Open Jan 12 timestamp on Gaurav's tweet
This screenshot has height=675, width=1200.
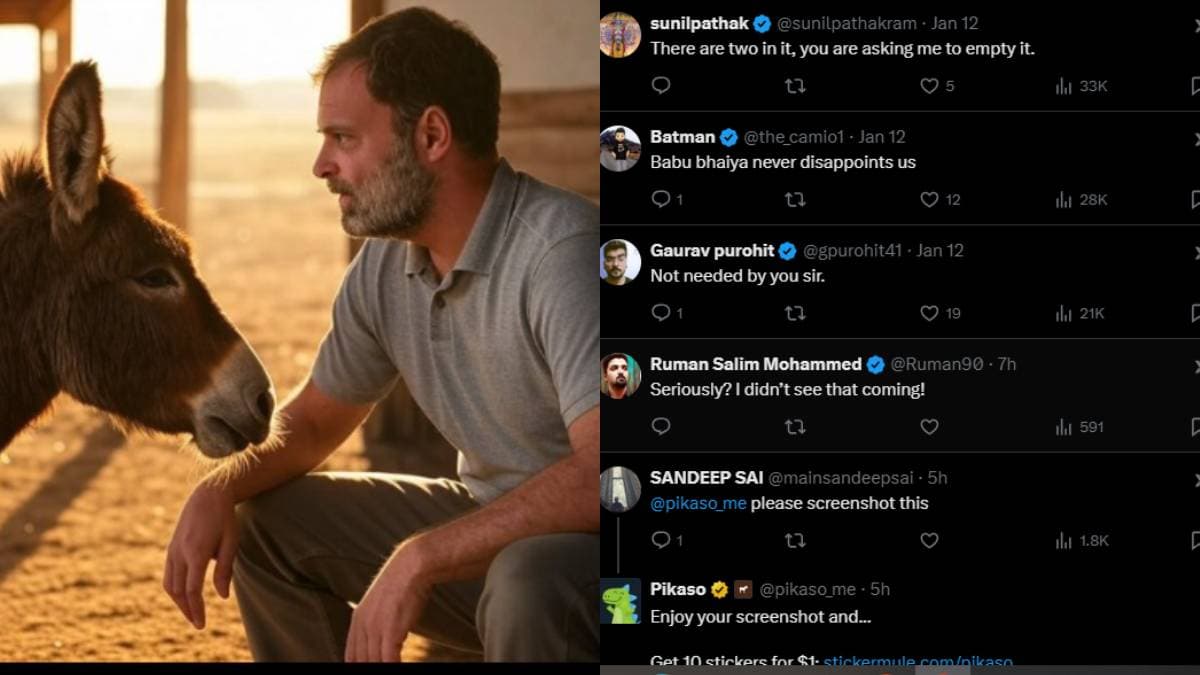click(x=941, y=250)
